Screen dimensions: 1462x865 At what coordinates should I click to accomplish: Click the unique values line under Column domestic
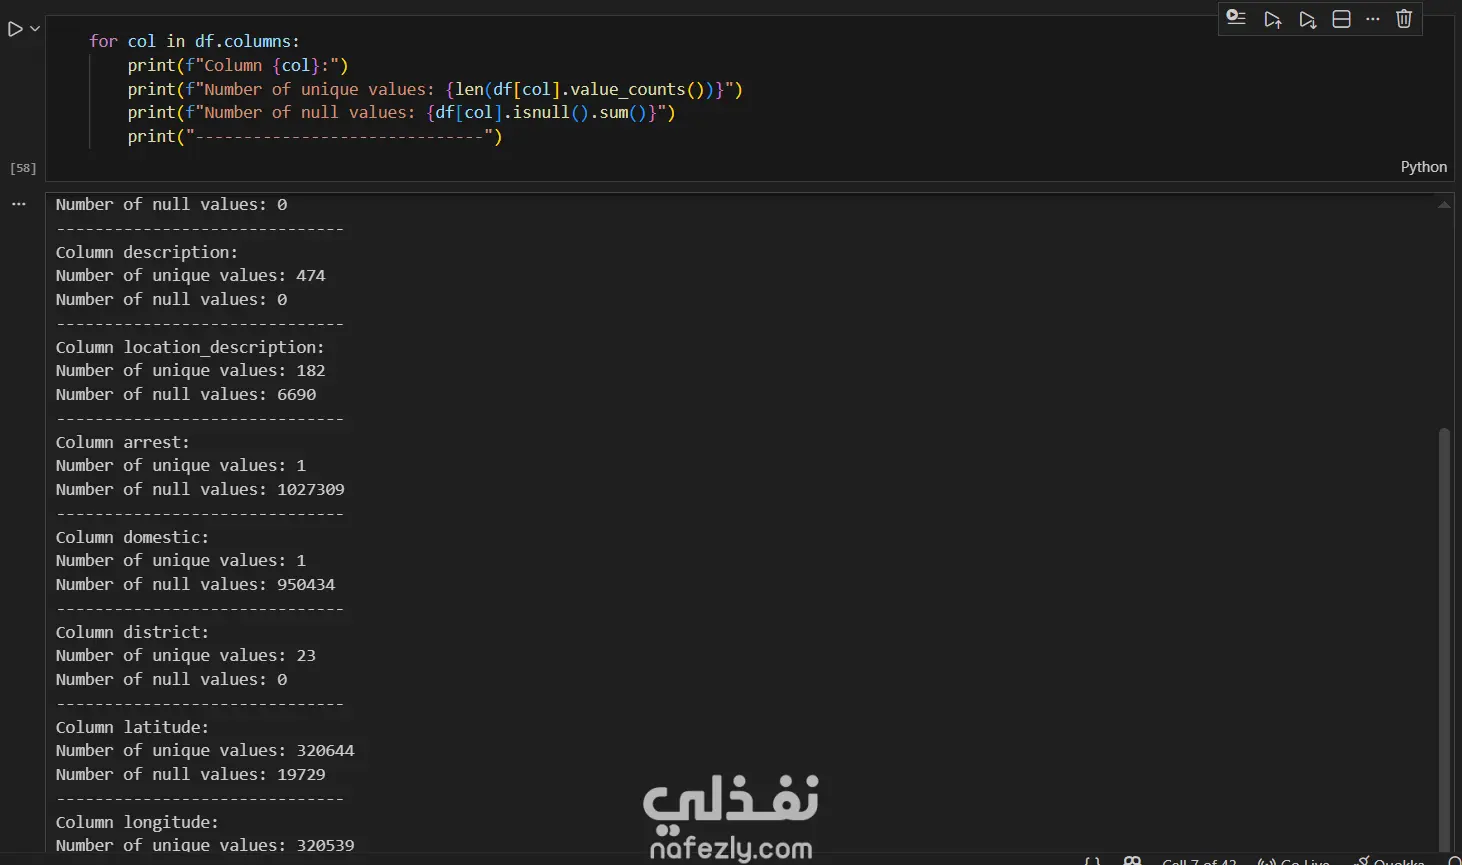181,561
